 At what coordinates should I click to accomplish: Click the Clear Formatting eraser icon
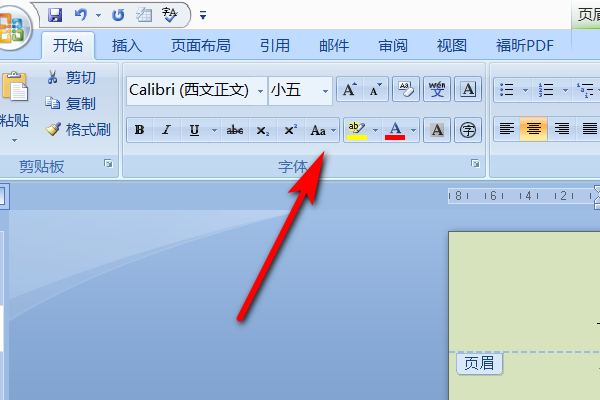[406, 90]
